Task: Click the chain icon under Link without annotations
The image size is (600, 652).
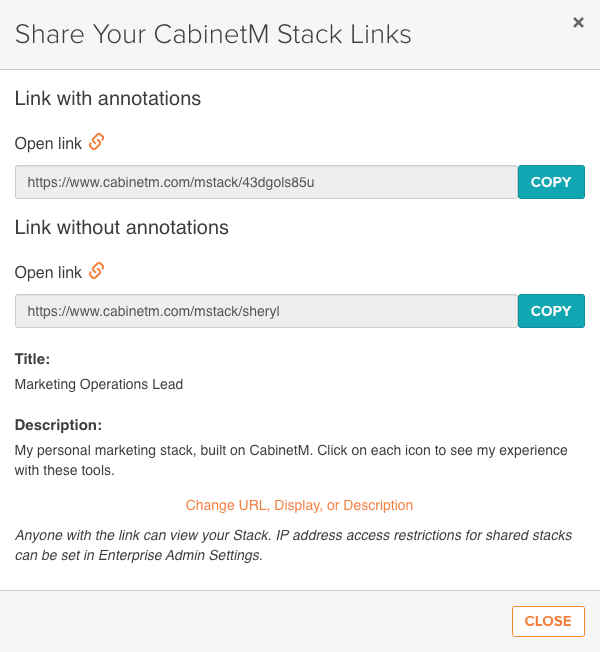Action: (x=96, y=271)
